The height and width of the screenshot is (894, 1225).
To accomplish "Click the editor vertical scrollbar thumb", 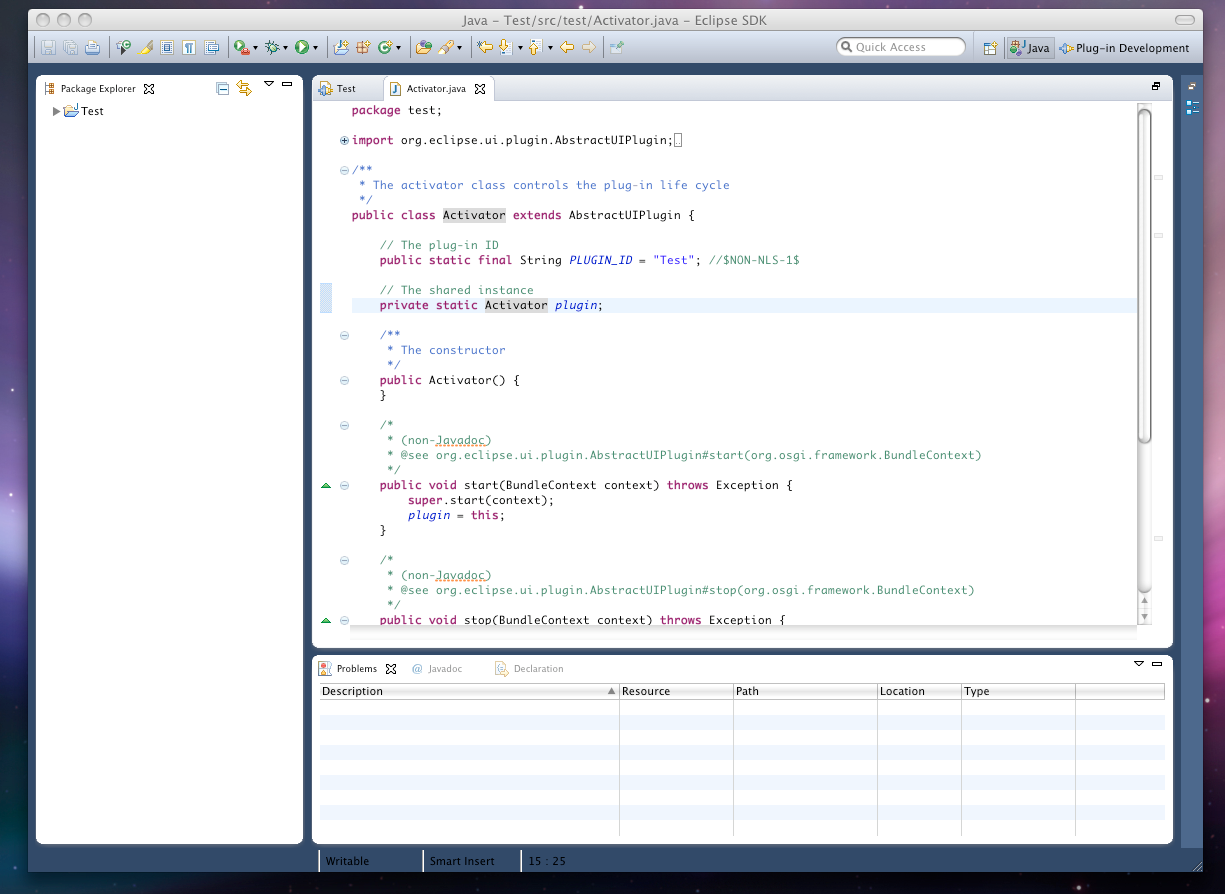I will click(x=1144, y=275).
